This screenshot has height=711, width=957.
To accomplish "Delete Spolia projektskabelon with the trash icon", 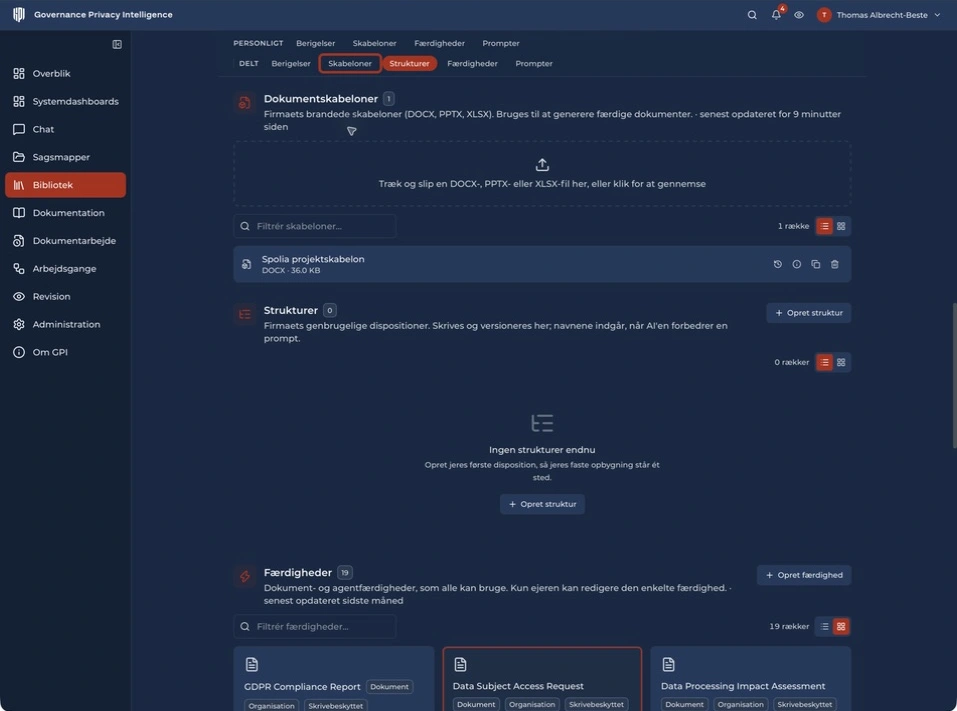I will pyautogui.click(x=834, y=264).
